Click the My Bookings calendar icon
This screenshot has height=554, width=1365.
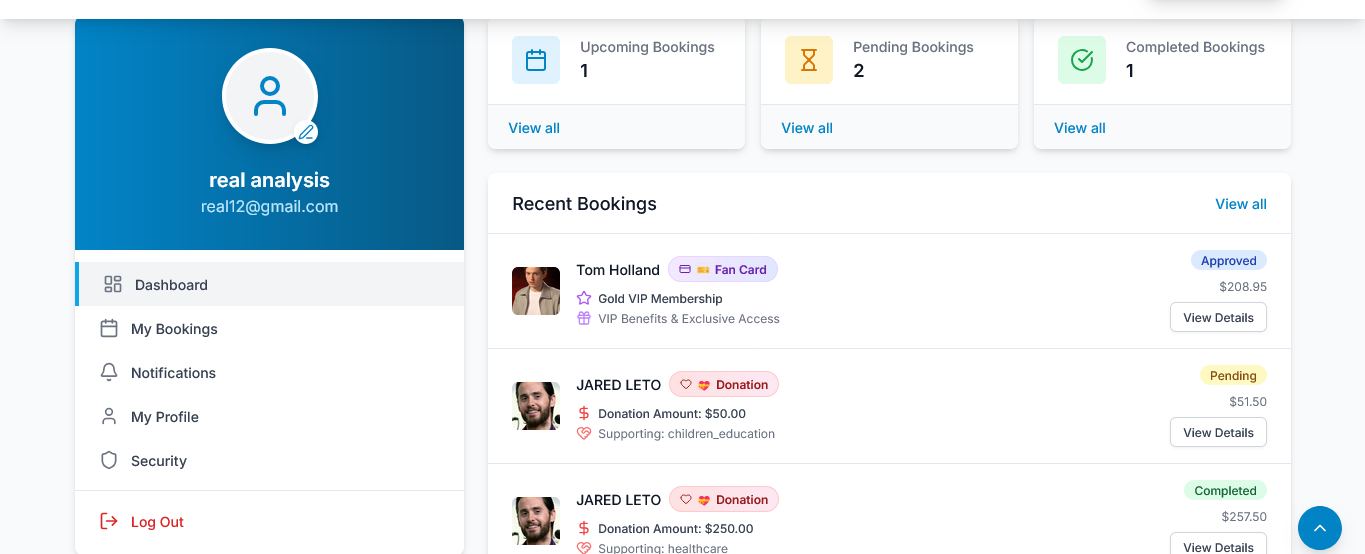pos(109,328)
